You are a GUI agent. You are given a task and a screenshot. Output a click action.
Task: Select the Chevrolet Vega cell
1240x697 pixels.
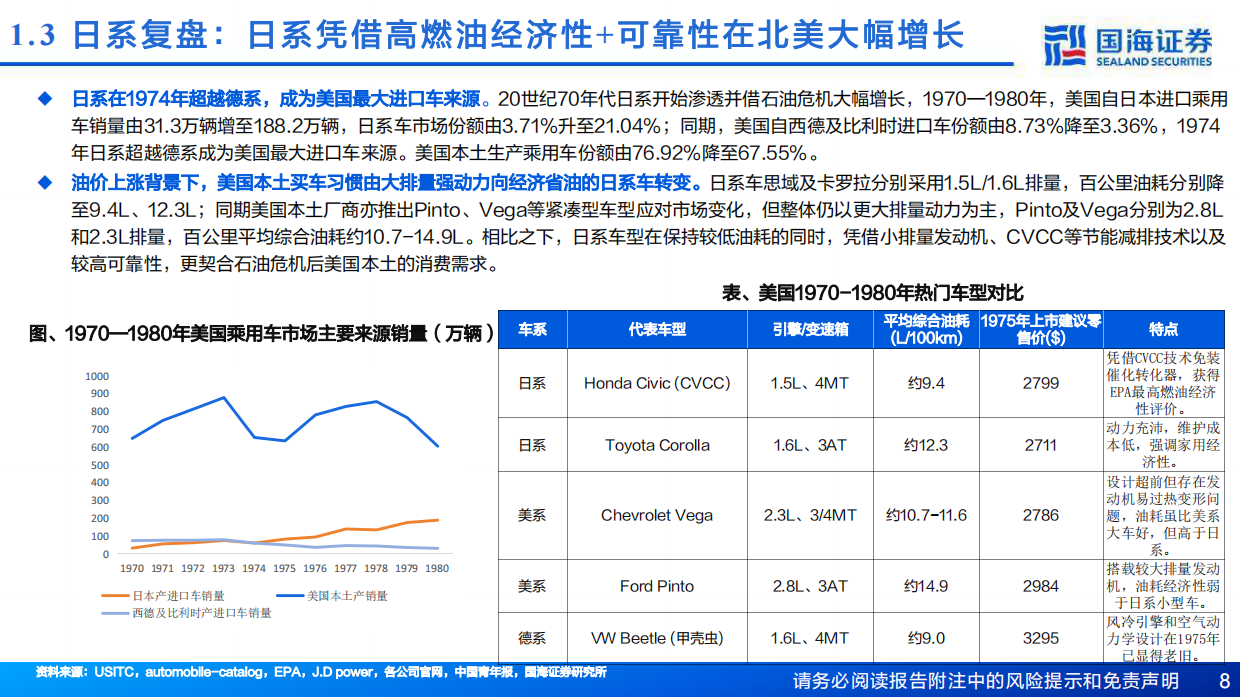coord(657,515)
